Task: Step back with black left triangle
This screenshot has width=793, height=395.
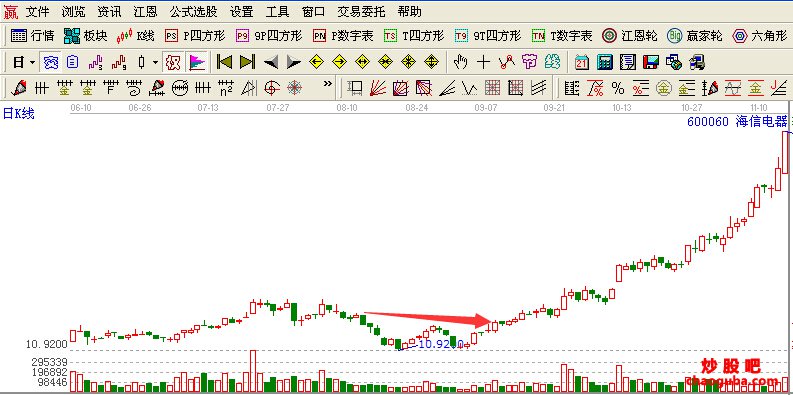Action: tap(271, 62)
